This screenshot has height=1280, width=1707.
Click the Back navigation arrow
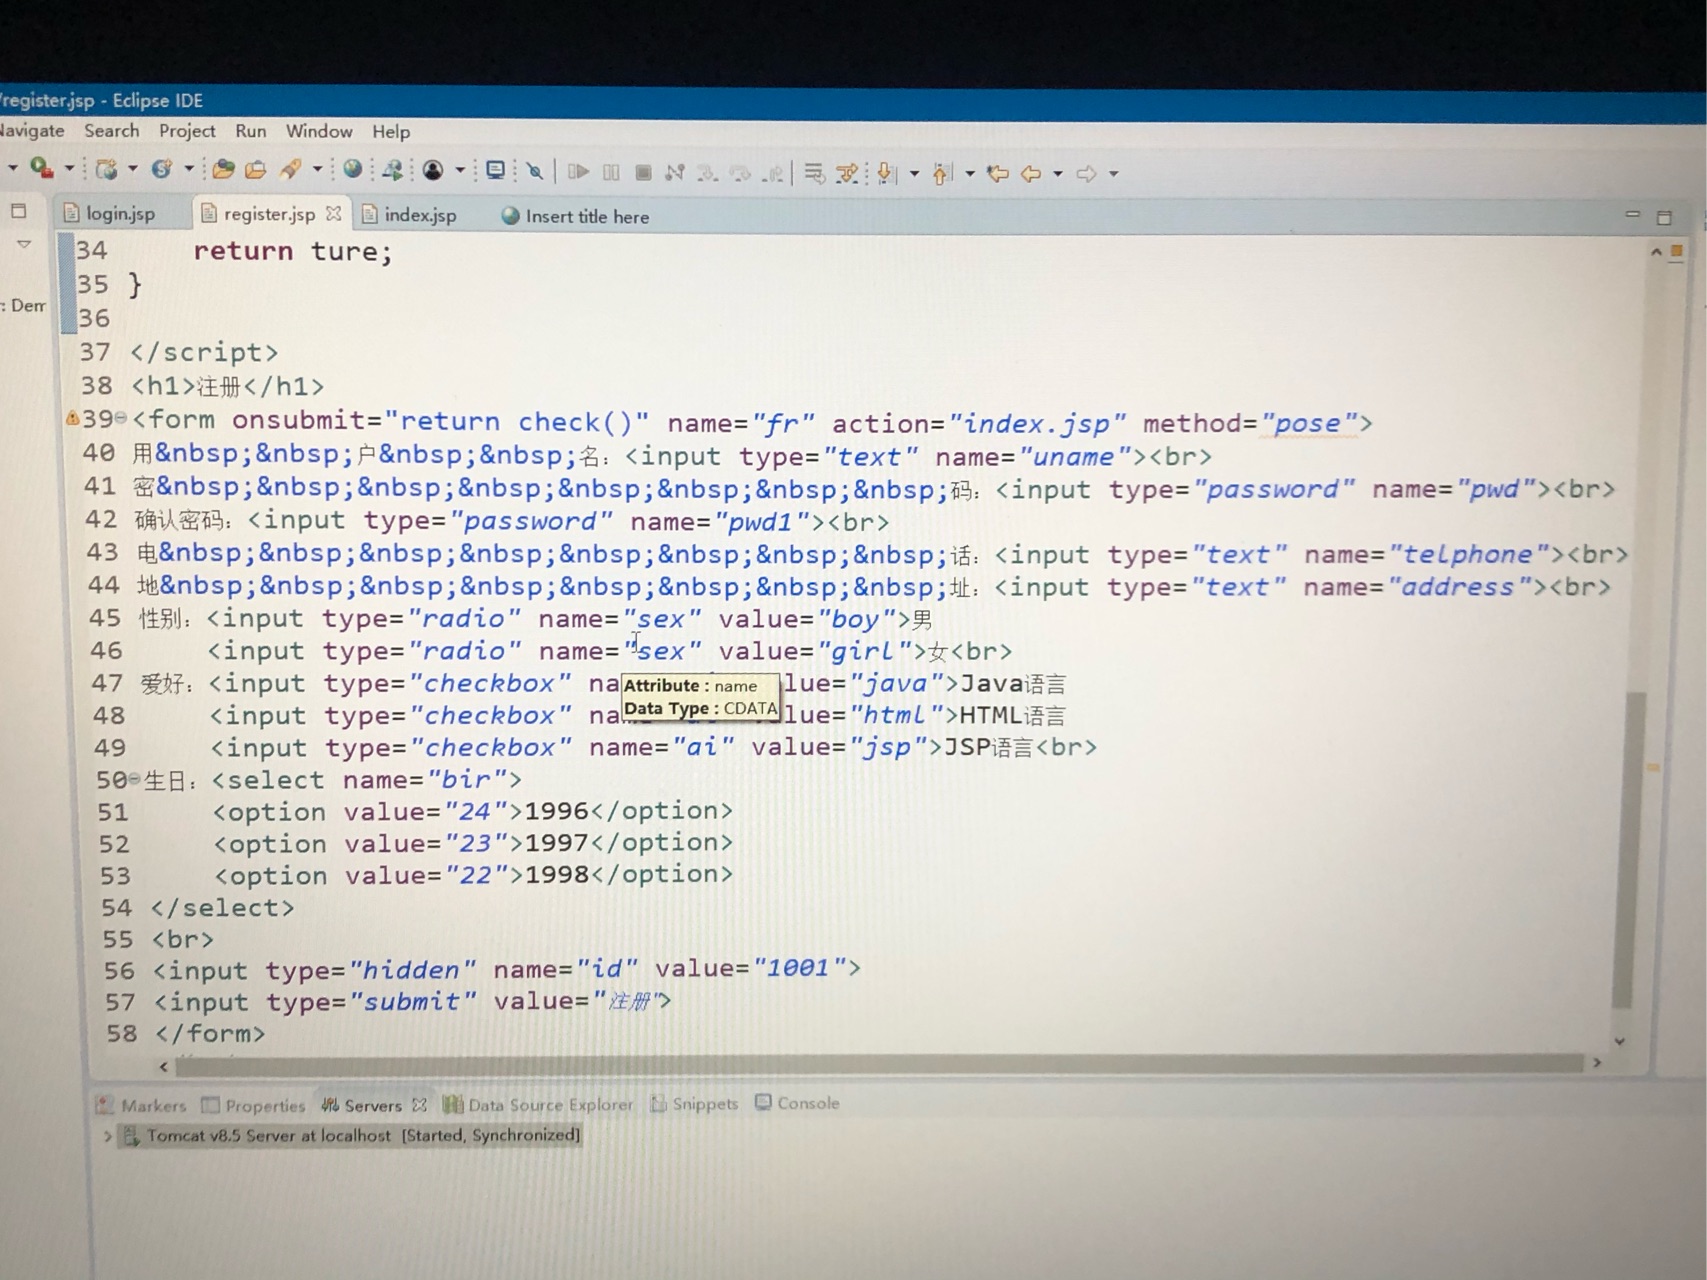[1031, 174]
